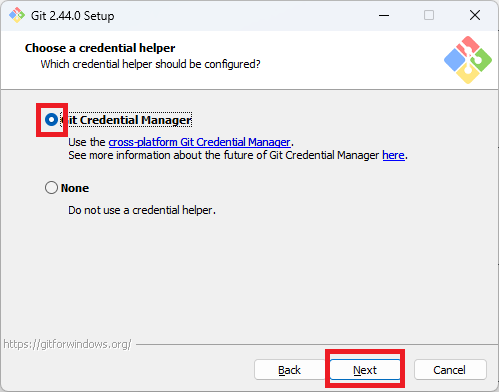
Task: Click the 'Choose a credential helper' heading
Action: [100, 48]
